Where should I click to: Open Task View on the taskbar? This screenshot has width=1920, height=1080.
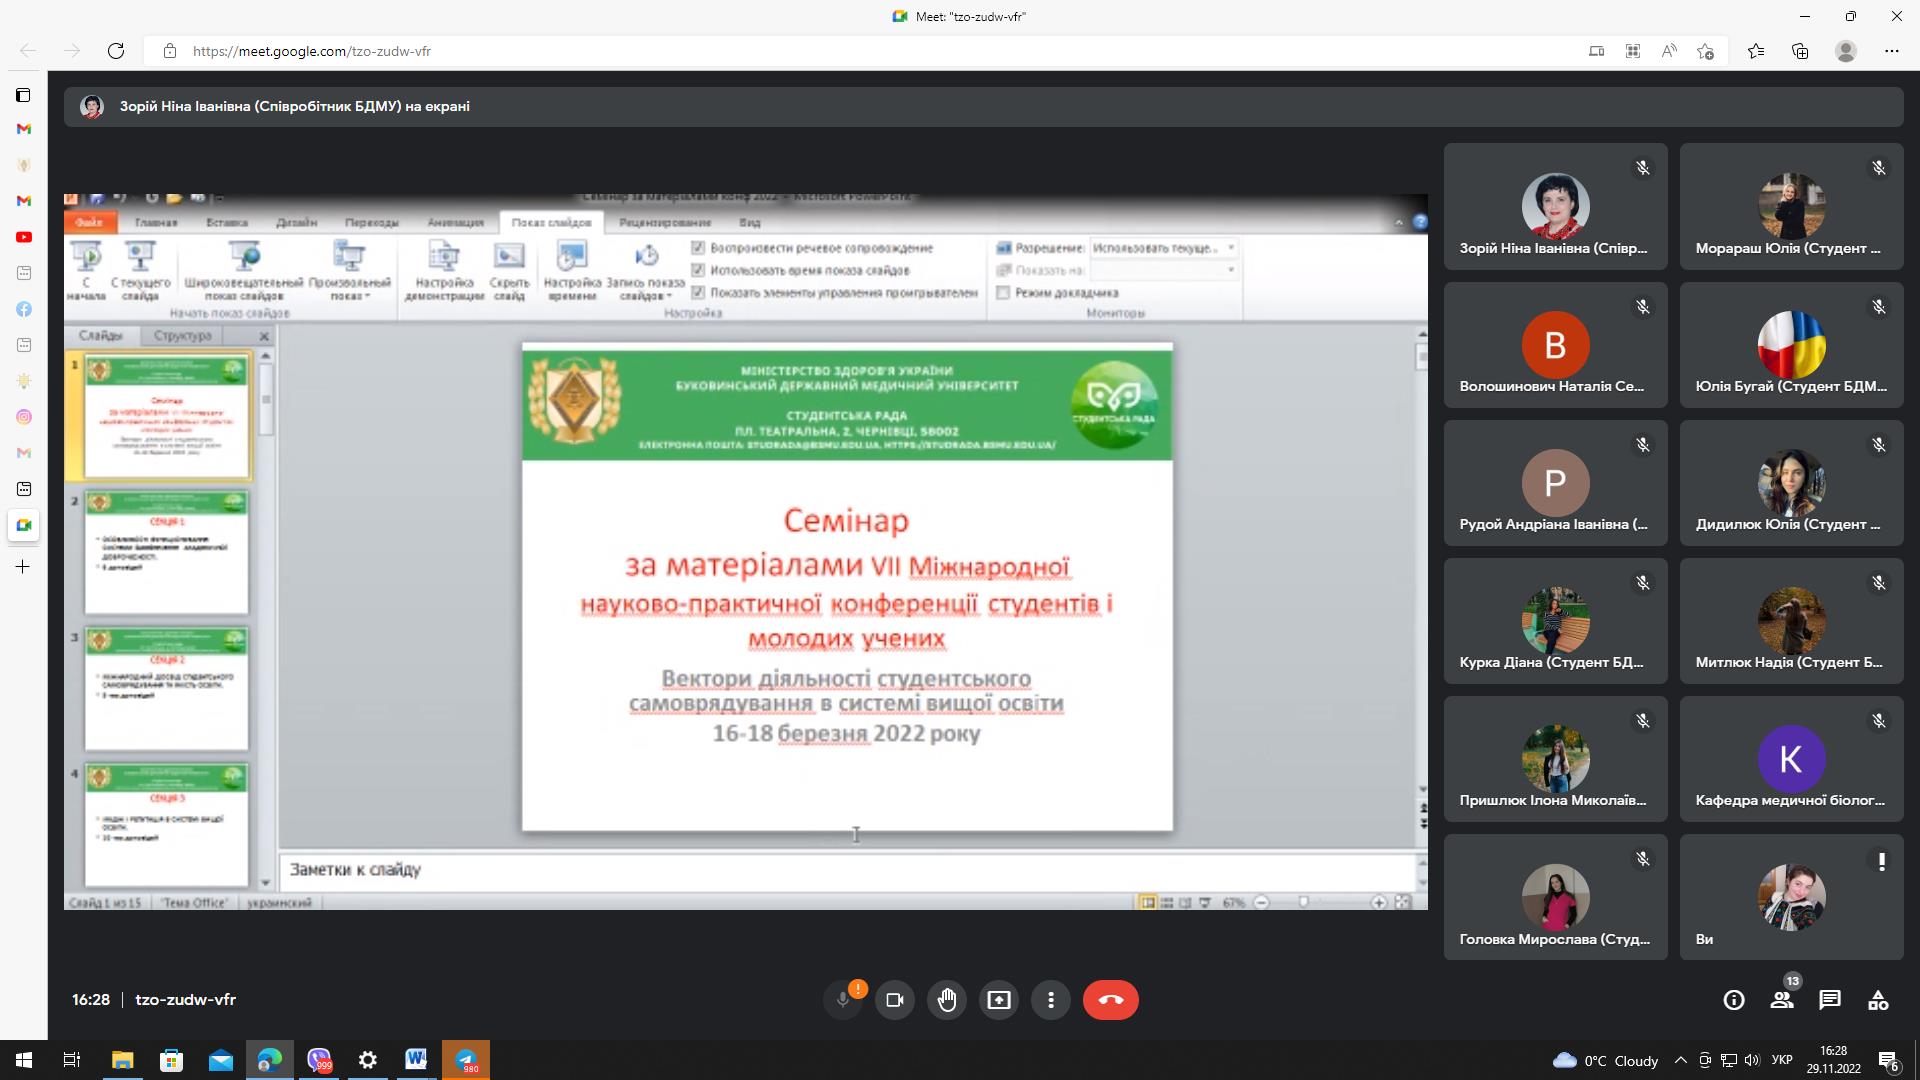[x=72, y=1060]
